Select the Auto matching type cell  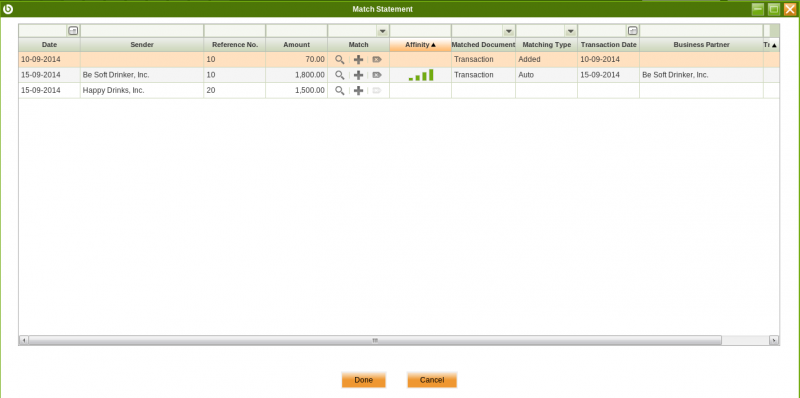pyautogui.click(x=546, y=75)
